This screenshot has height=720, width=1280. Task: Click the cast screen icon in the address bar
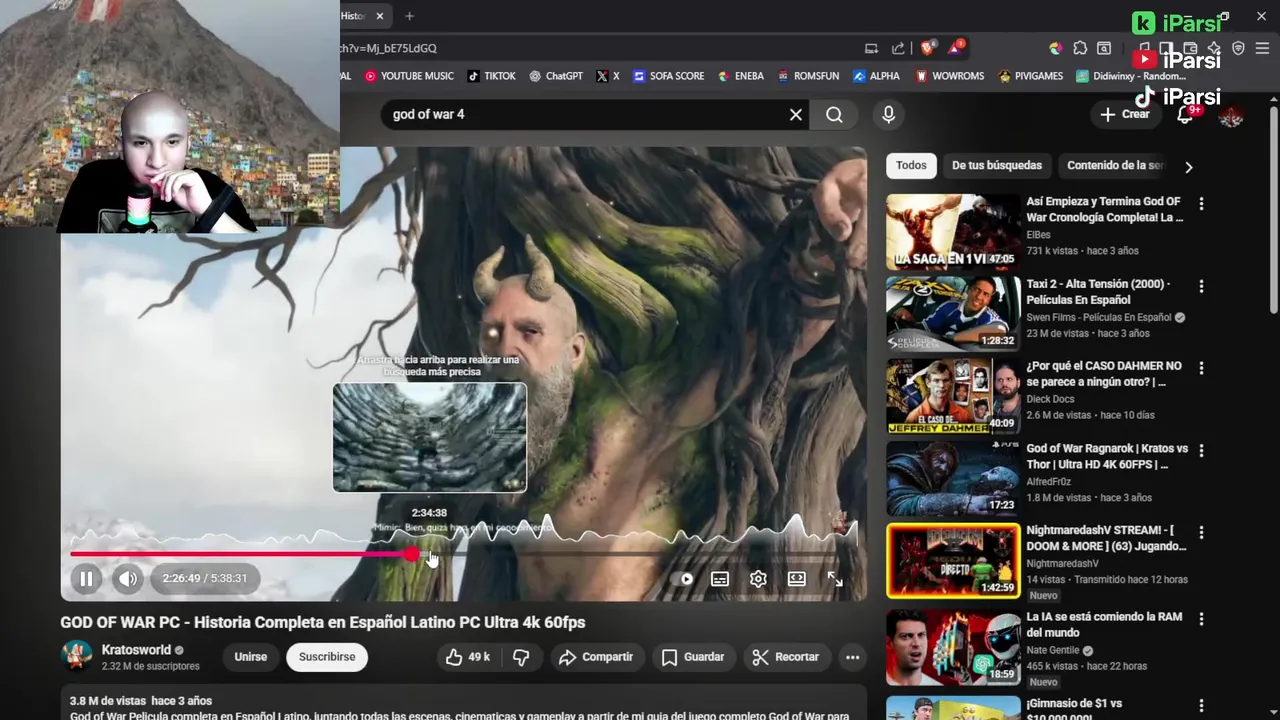click(x=871, y=48)
